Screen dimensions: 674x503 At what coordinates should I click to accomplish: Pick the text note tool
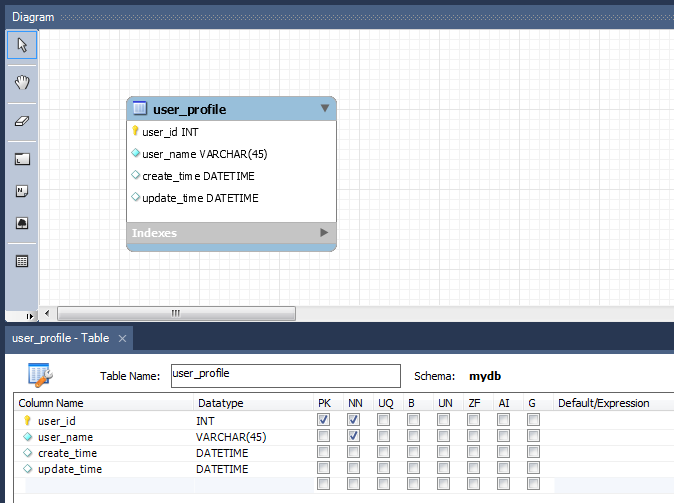tap(22, 190)
